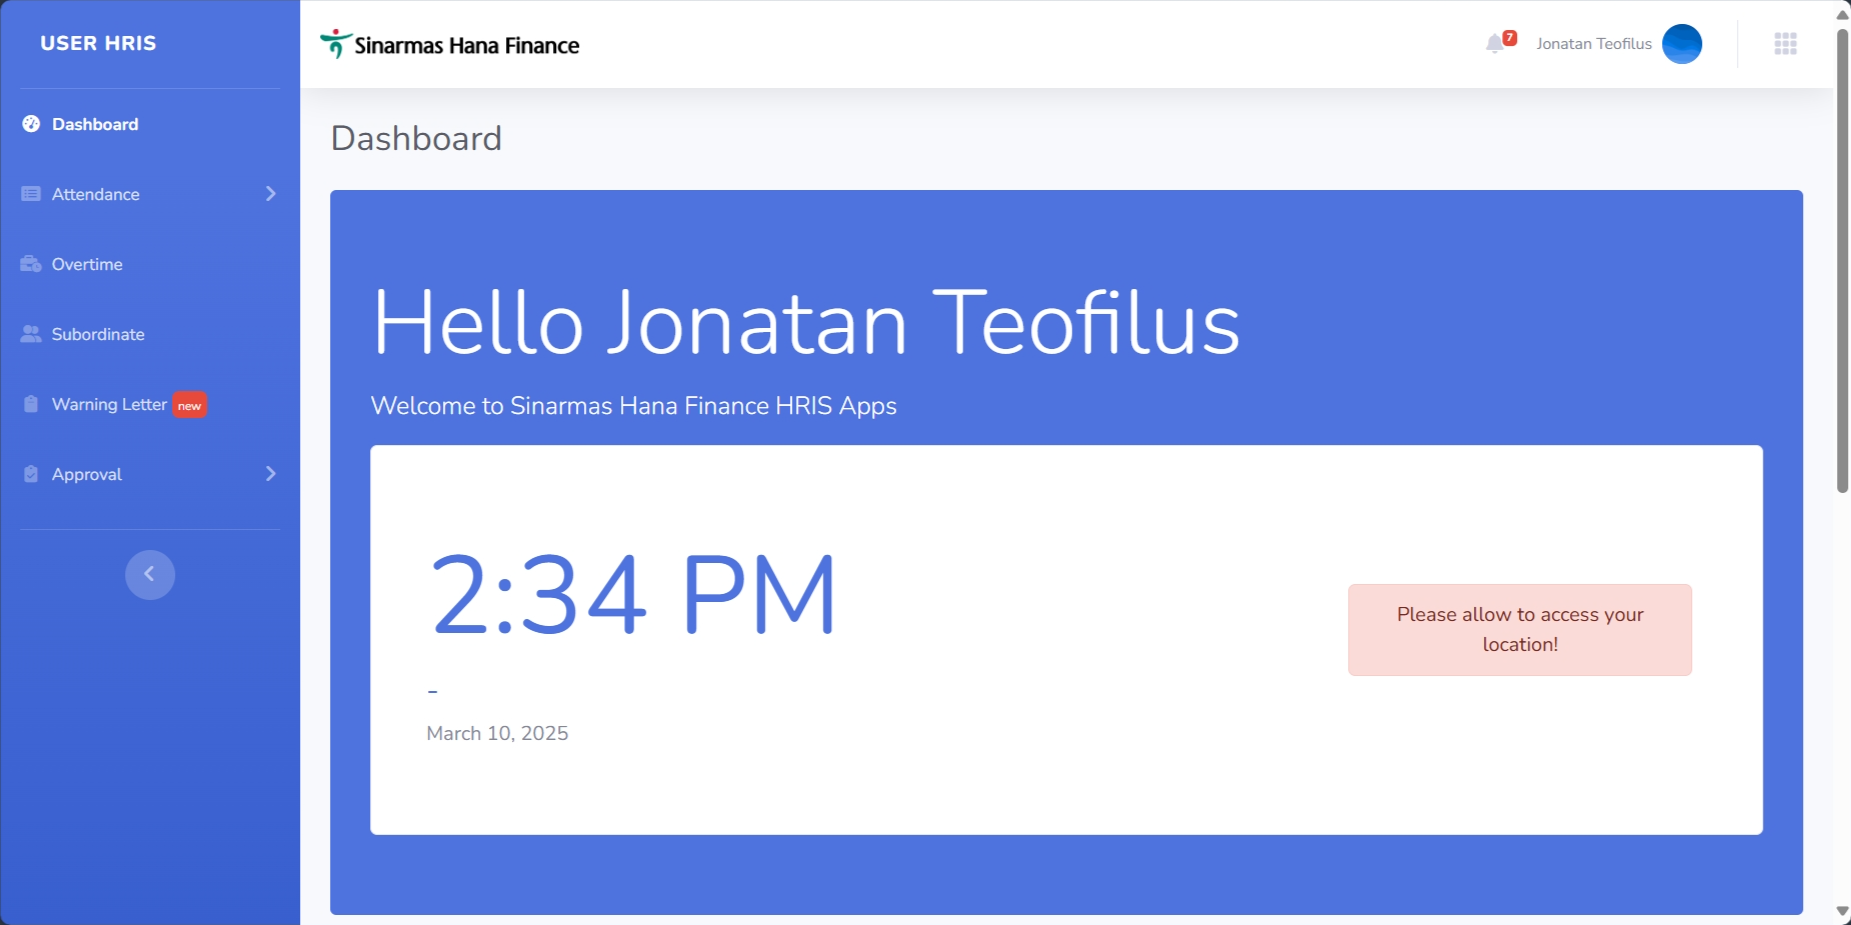Expand the Attendance submenu chevron
This screenshot has height=925, width=1851.
270,194
